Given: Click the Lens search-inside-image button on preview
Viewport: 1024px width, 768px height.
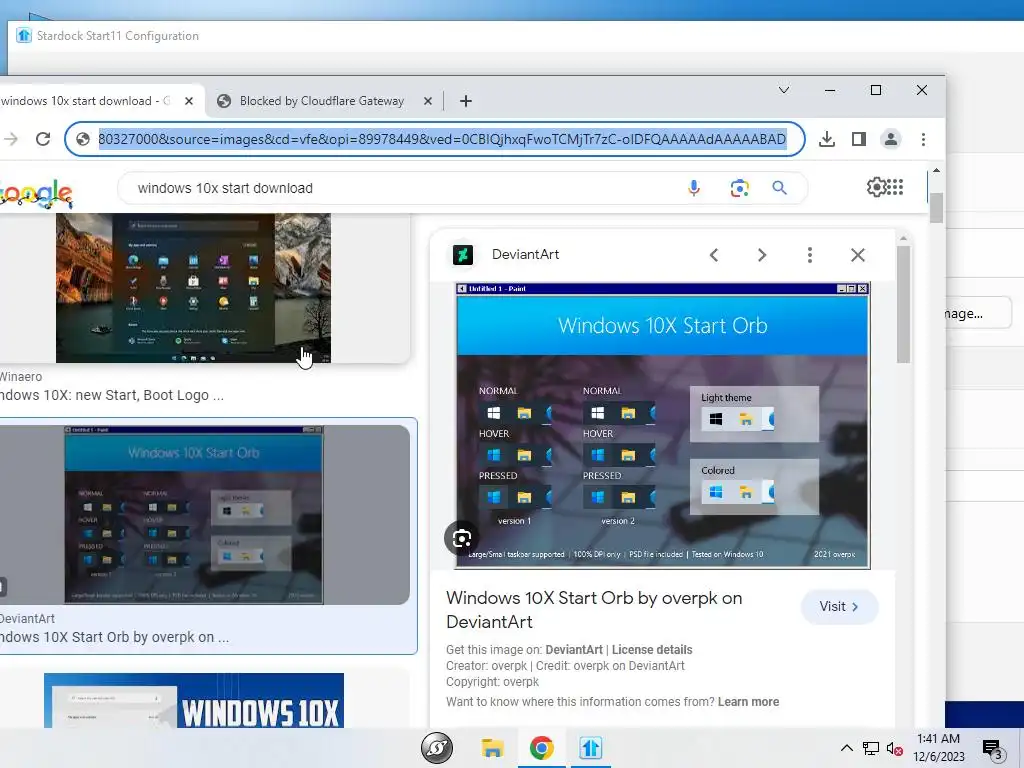Looking at the screenshot, I should [462, 538].
